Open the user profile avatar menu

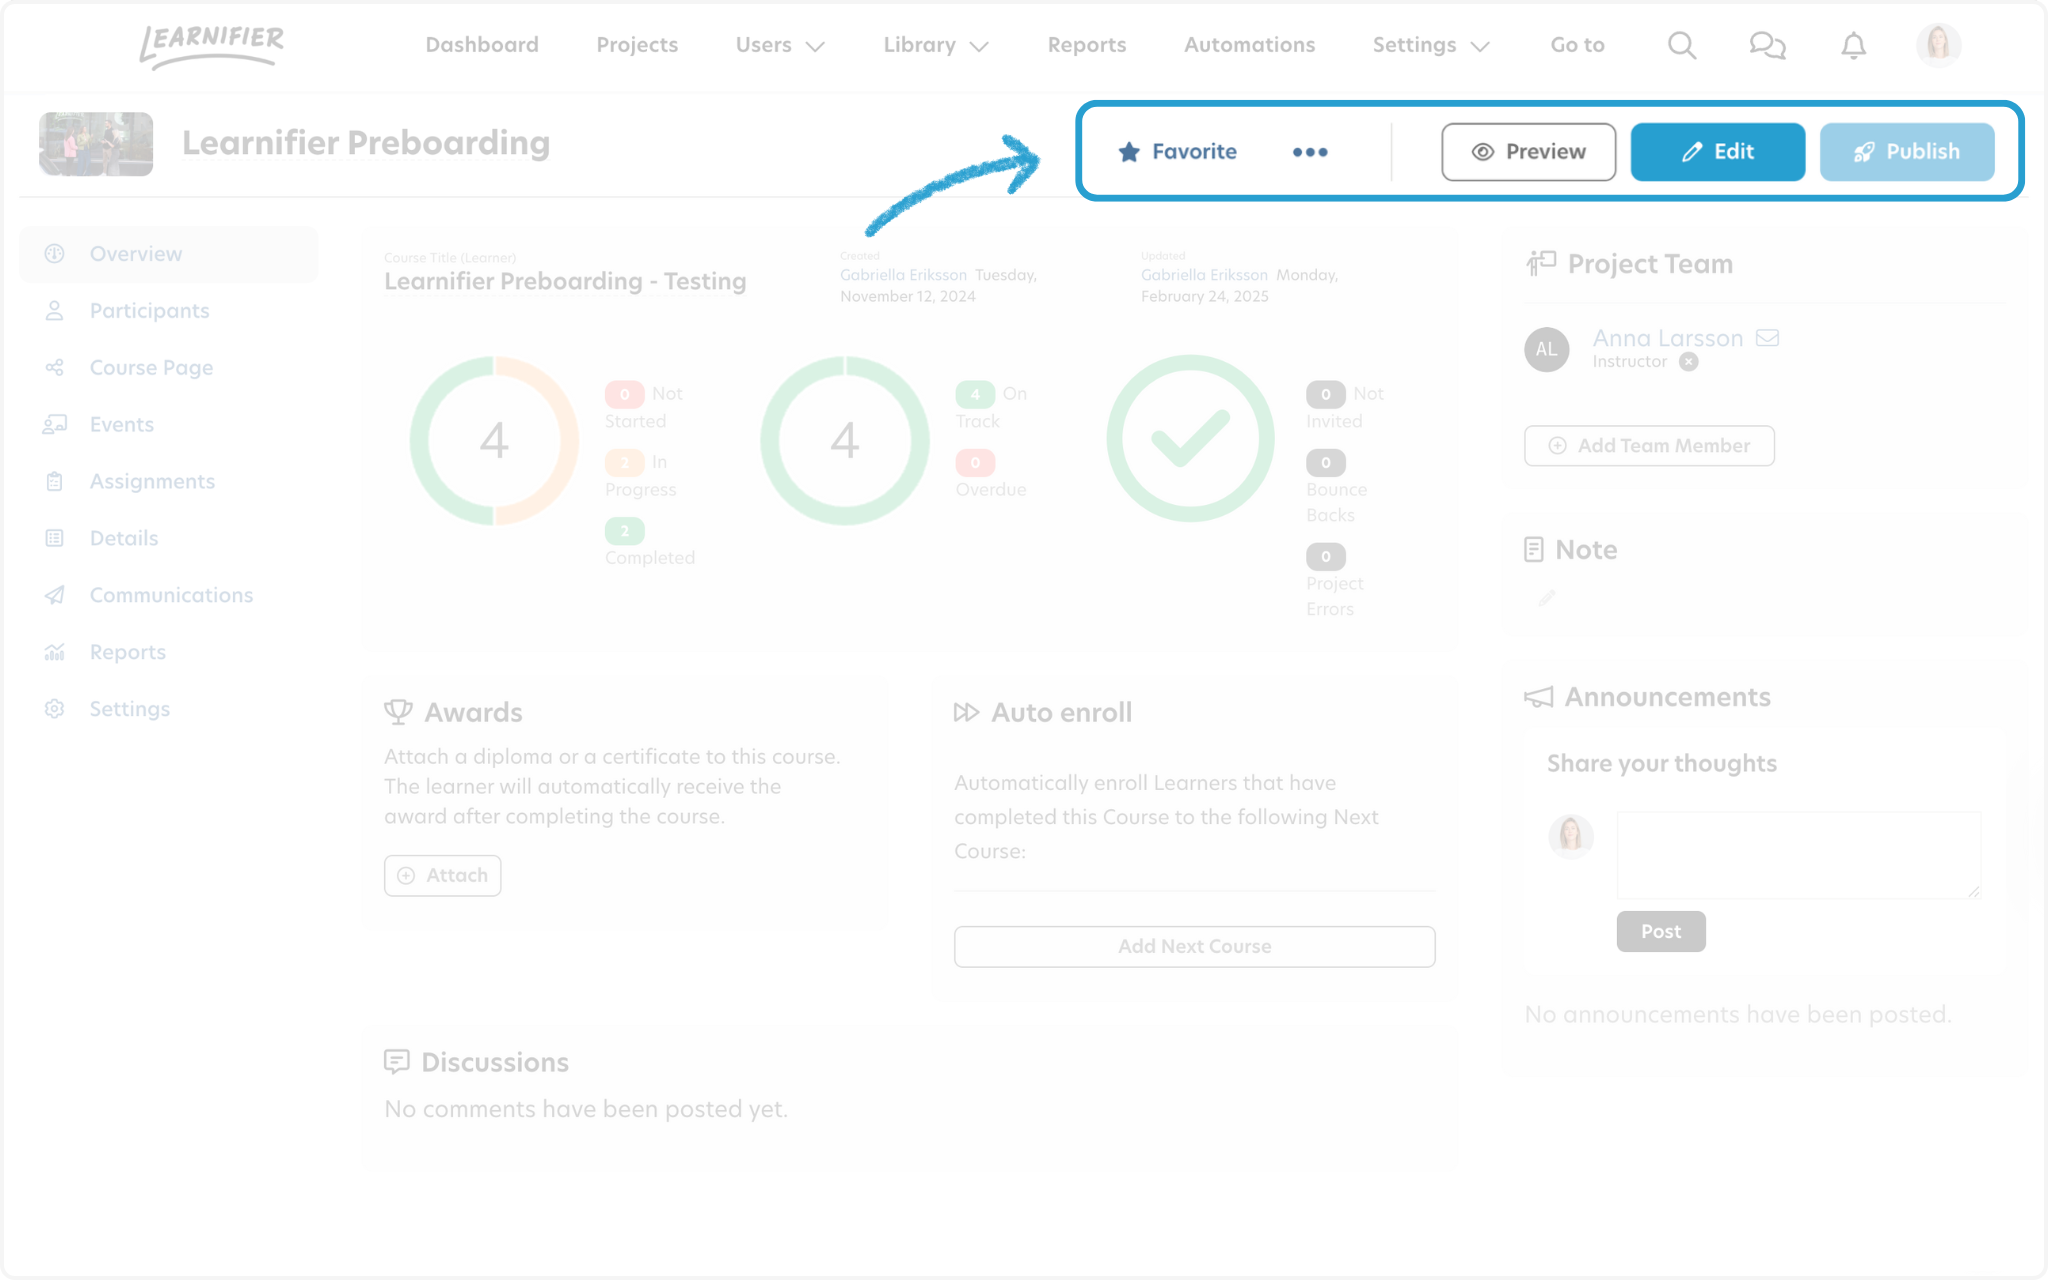click(1938, 45)
